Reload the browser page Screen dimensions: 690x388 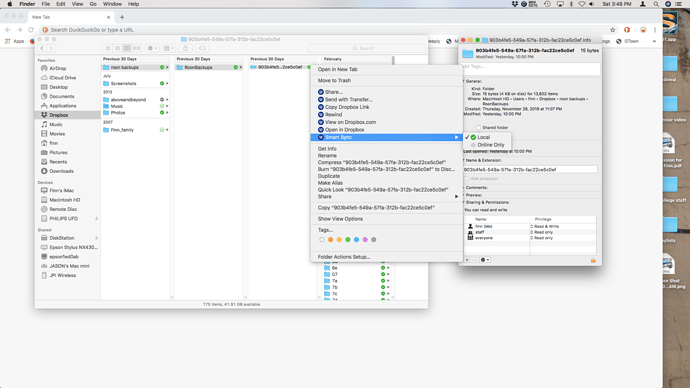31,30
